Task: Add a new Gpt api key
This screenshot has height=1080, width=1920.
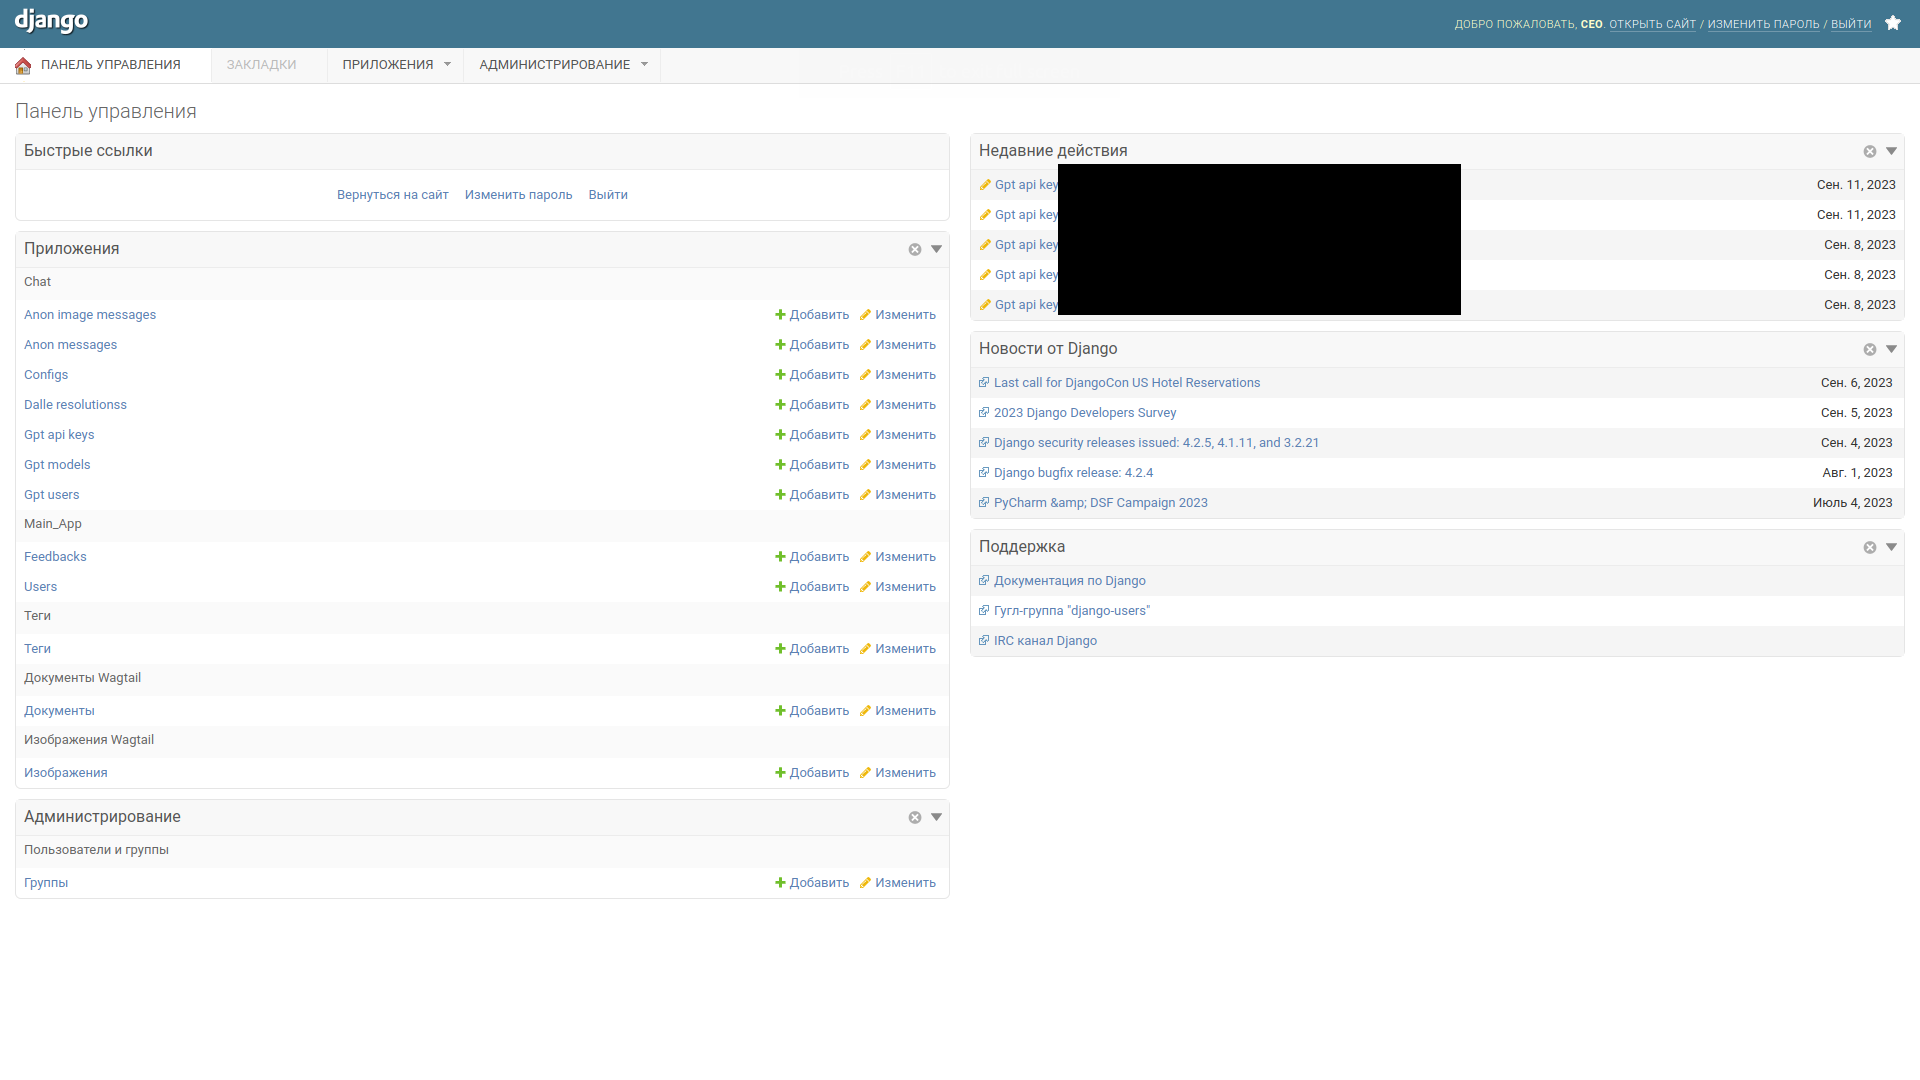Action: 812,435
